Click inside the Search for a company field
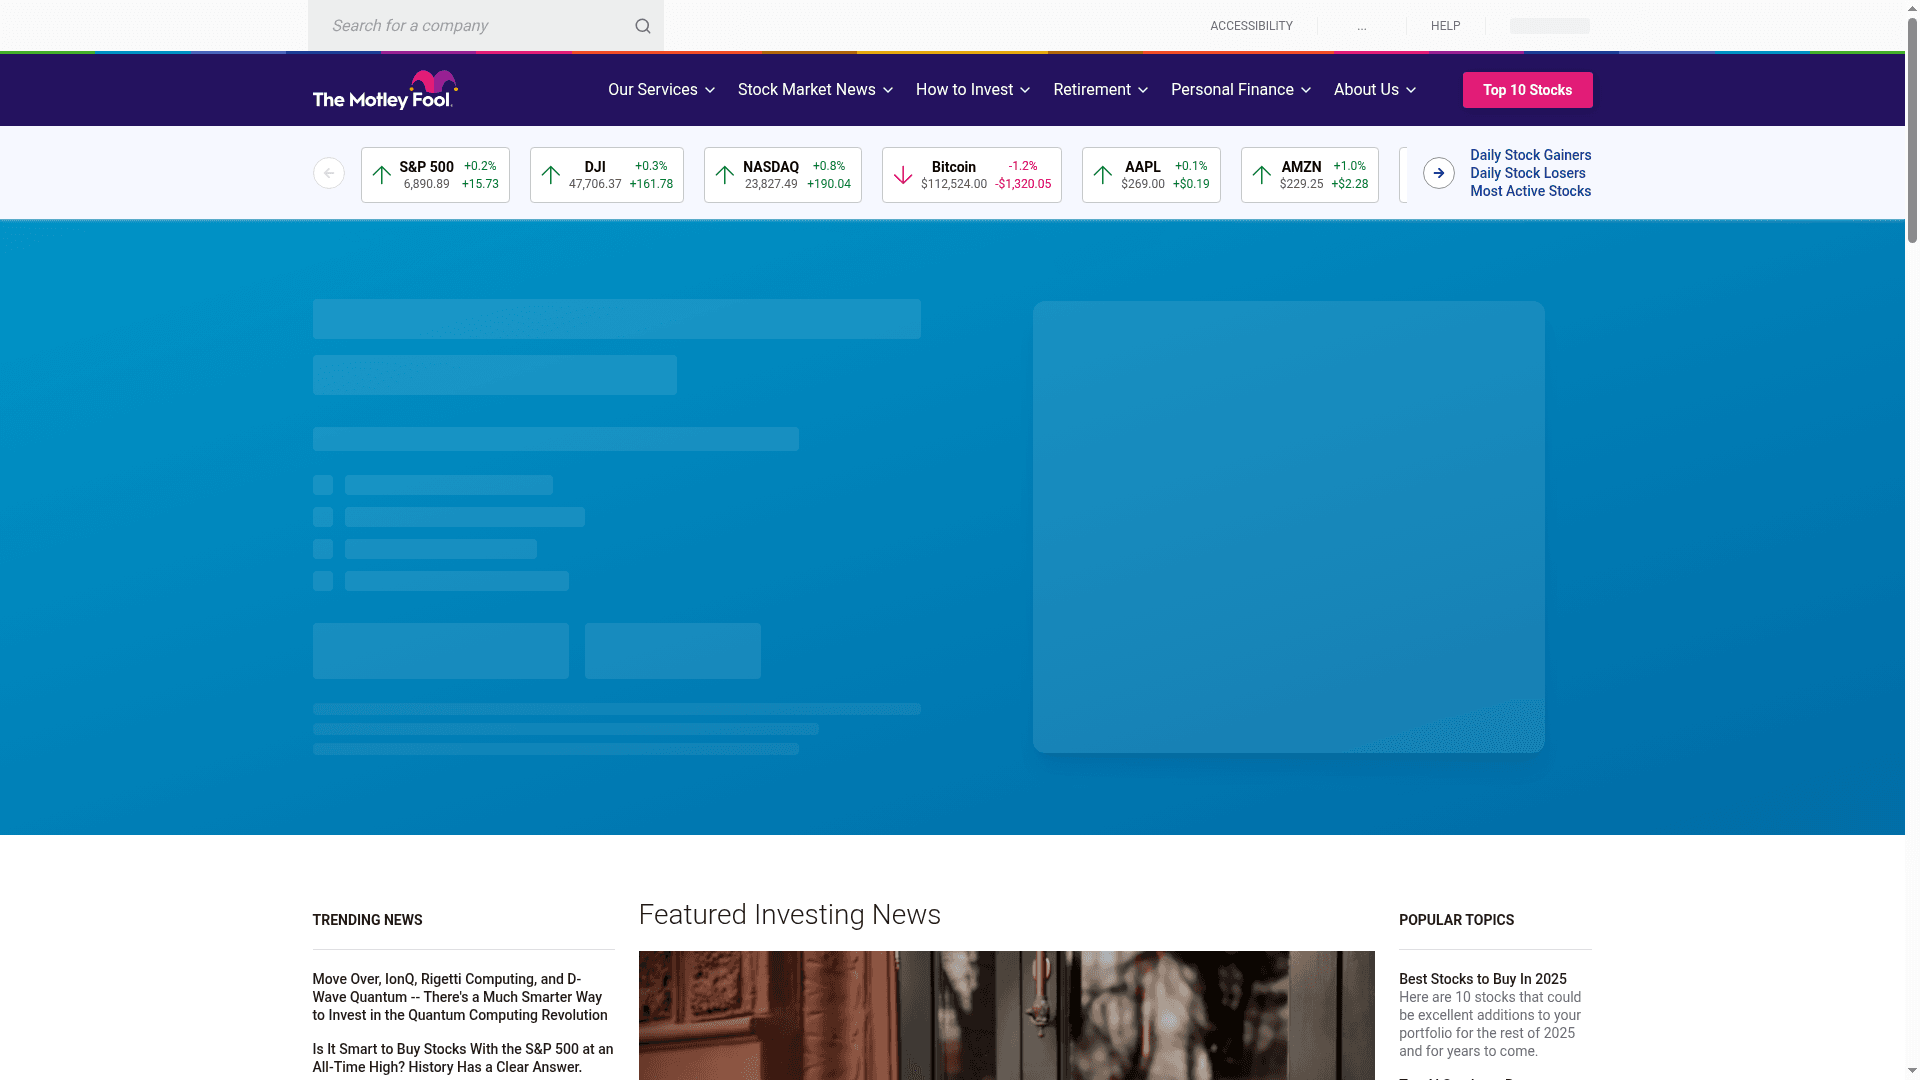Viewport: 1920px width, 1080px height. click(x=470, y=25)
